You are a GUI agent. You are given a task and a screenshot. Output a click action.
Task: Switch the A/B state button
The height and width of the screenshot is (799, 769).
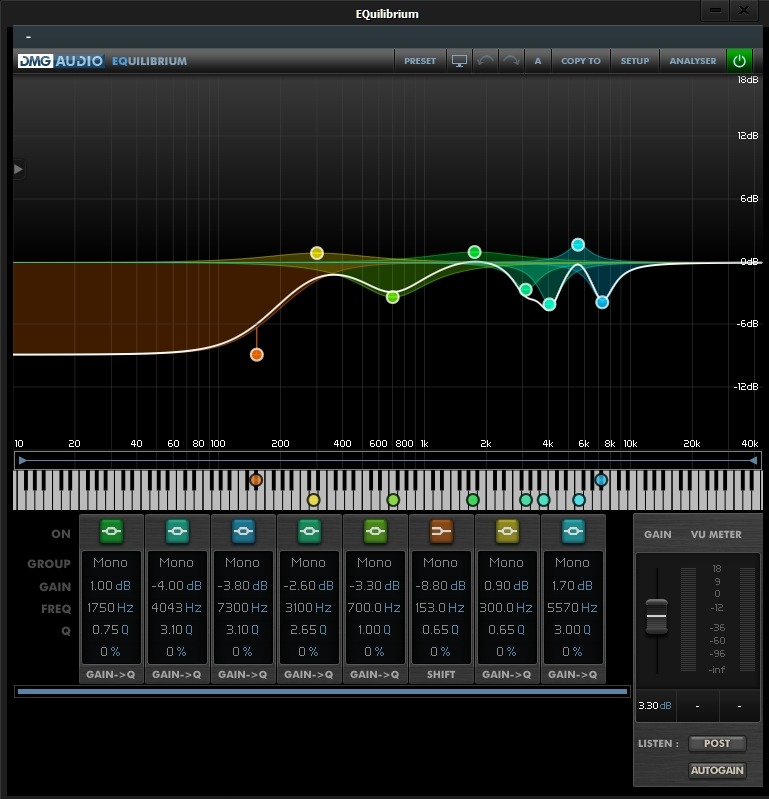point(538,61)
